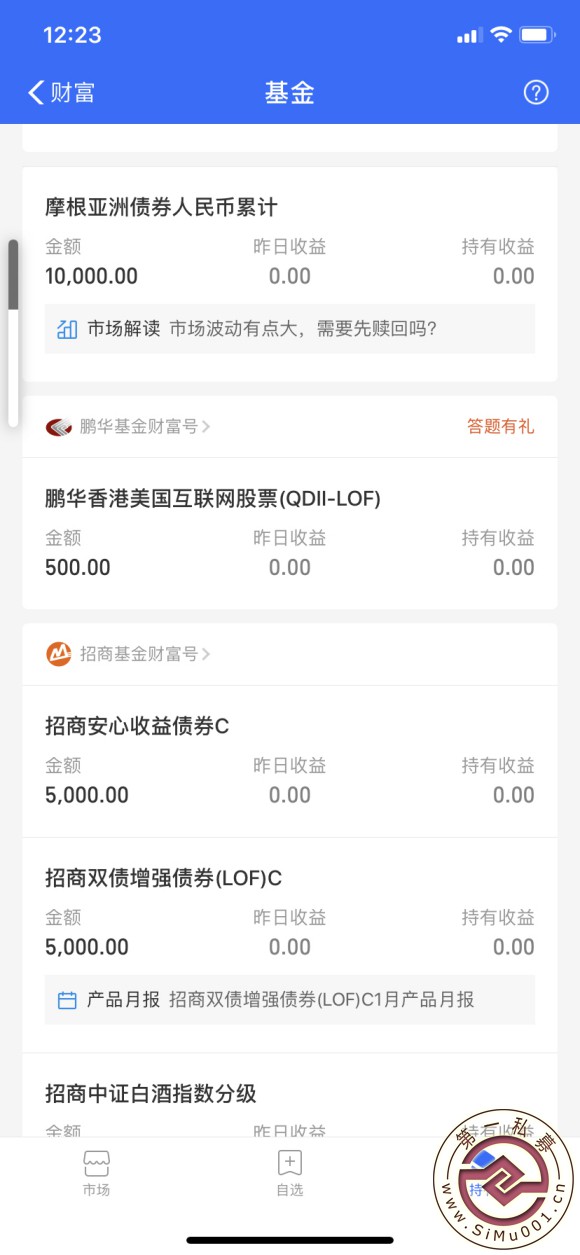Go back to 财富 page
580x1255 pixels.
62,93
